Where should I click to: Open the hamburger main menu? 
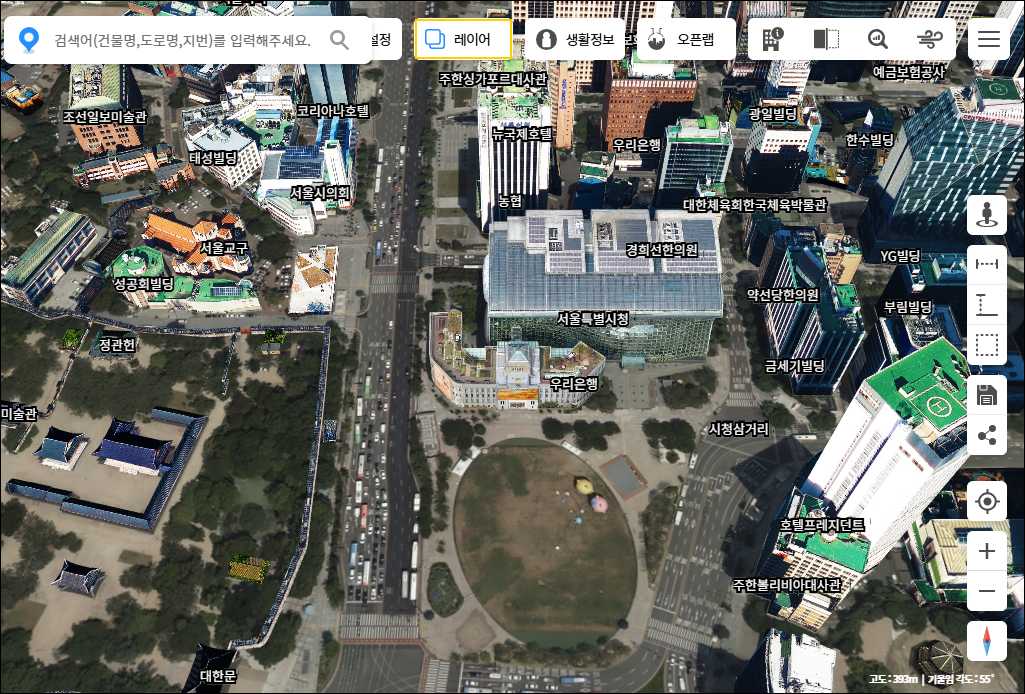[x=989, y=39]
